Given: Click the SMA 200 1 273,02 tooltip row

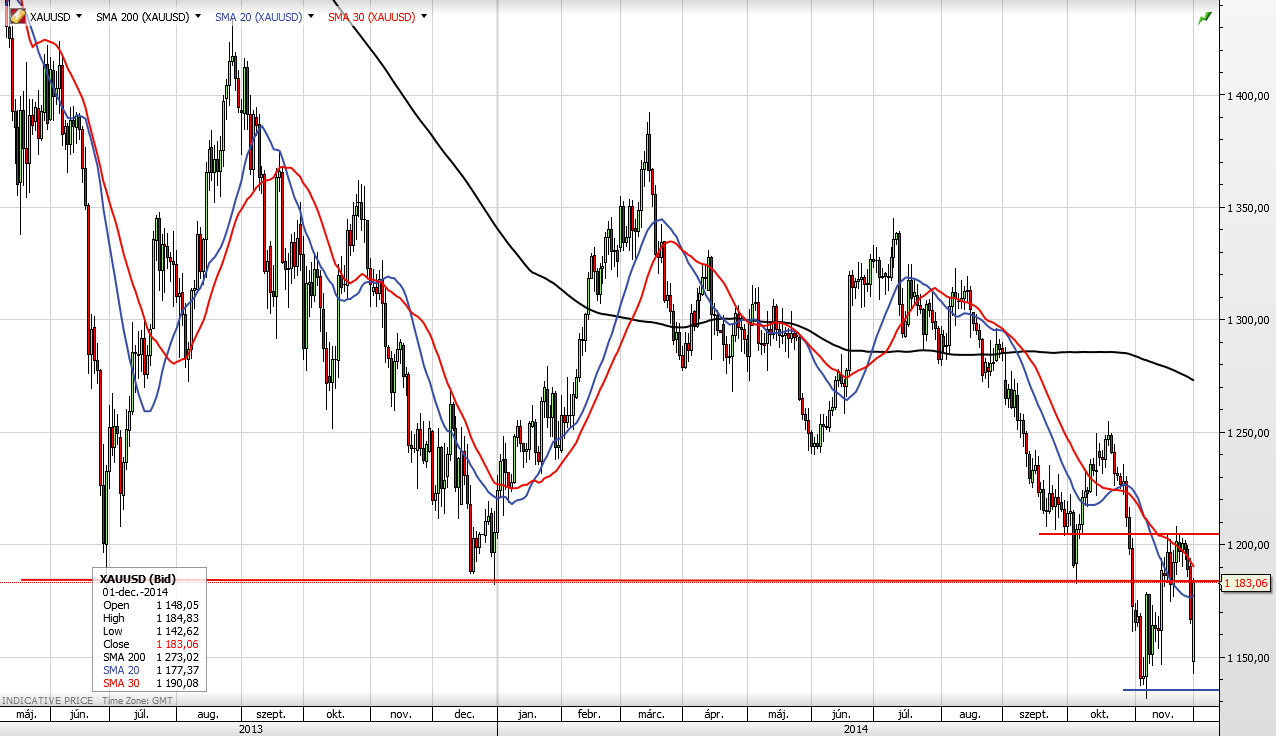Looking at the screenshot, I should coord(150,657).
